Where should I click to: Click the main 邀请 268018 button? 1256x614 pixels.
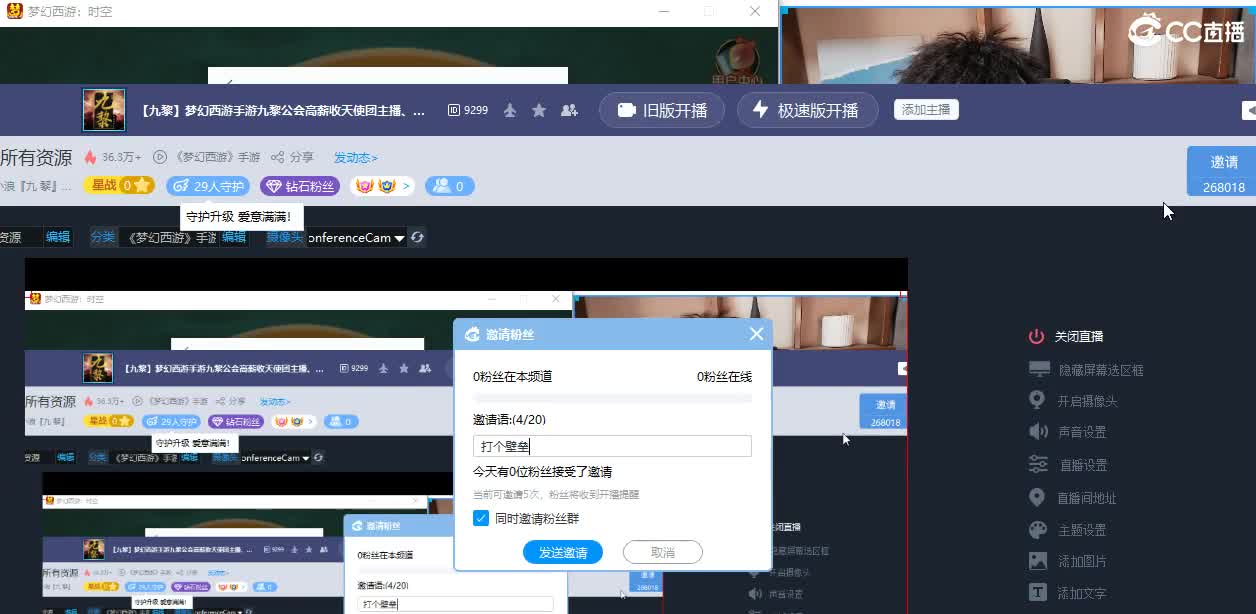pyautogui.click(x=1222, y=171)
